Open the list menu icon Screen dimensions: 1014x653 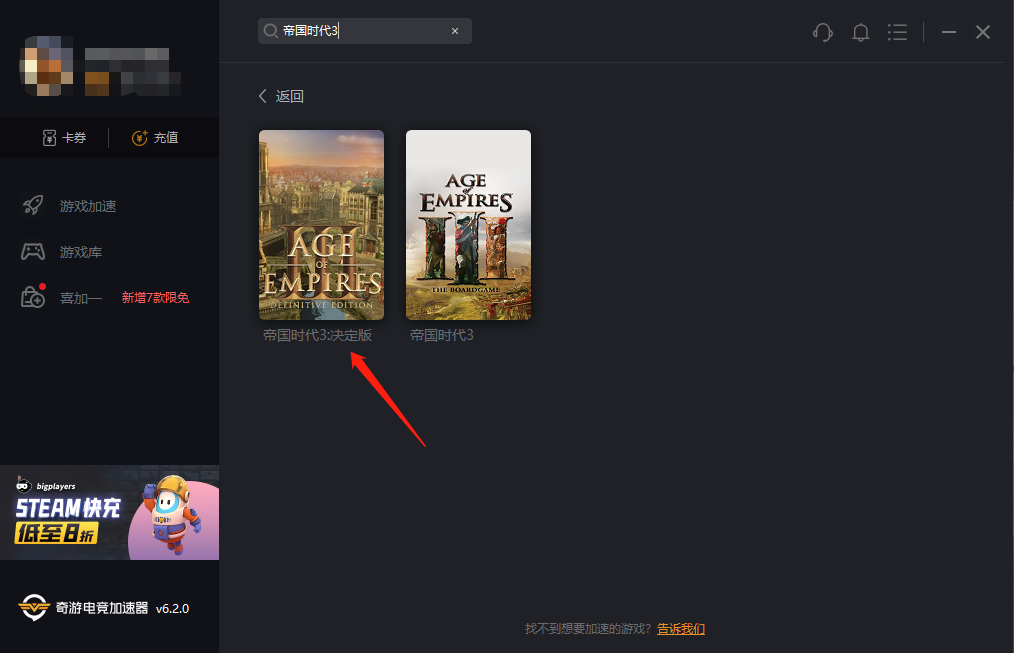898,32
